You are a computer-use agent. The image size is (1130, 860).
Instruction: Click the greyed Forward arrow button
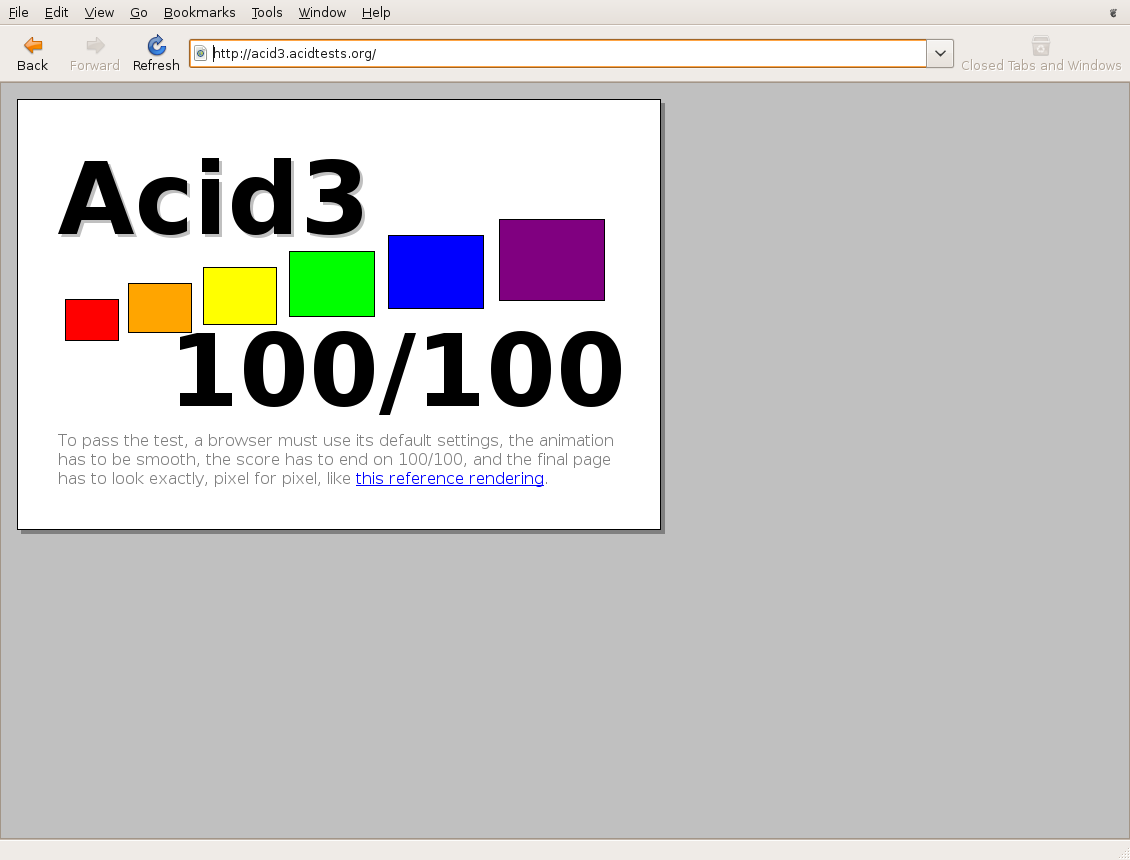pos(94,54)
